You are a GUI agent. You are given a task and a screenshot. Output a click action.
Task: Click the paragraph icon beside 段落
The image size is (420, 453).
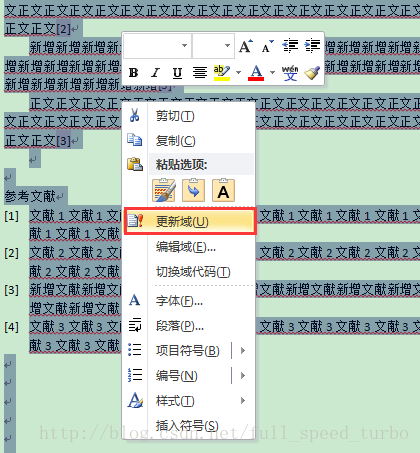135,325
